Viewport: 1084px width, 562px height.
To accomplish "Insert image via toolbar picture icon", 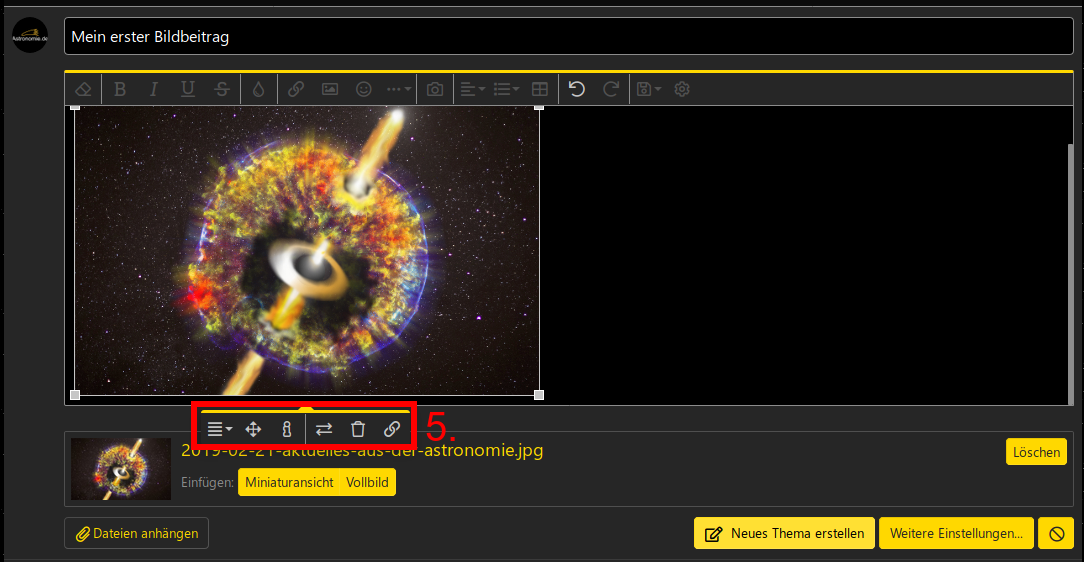I will coord(330,89).
